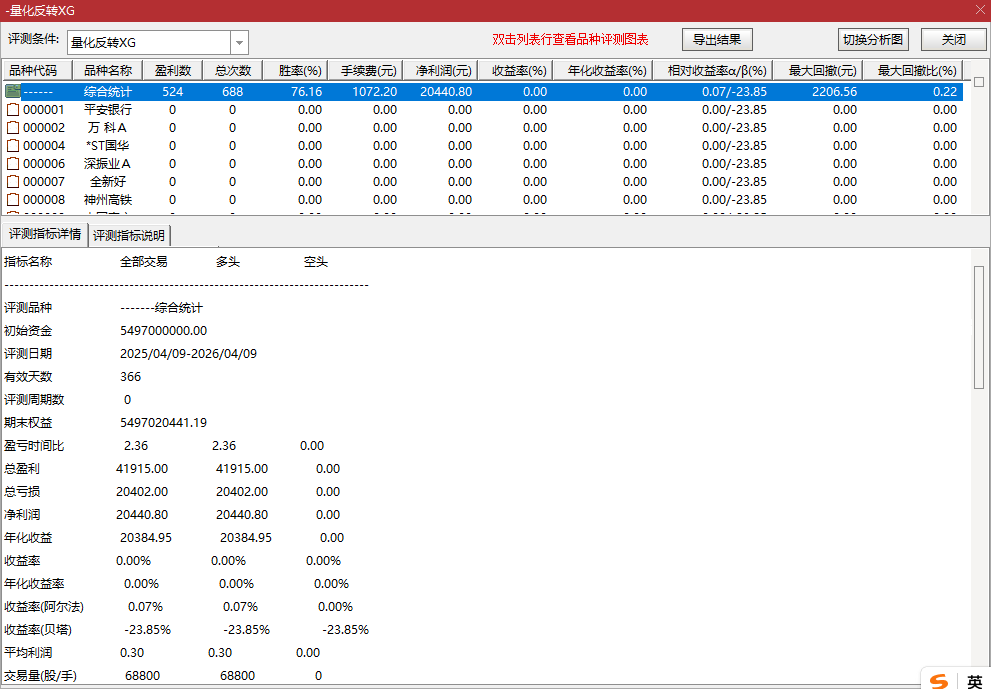Click the small square box right of table header
This screenshot has height=689, width=991.
tap(979, 81)
